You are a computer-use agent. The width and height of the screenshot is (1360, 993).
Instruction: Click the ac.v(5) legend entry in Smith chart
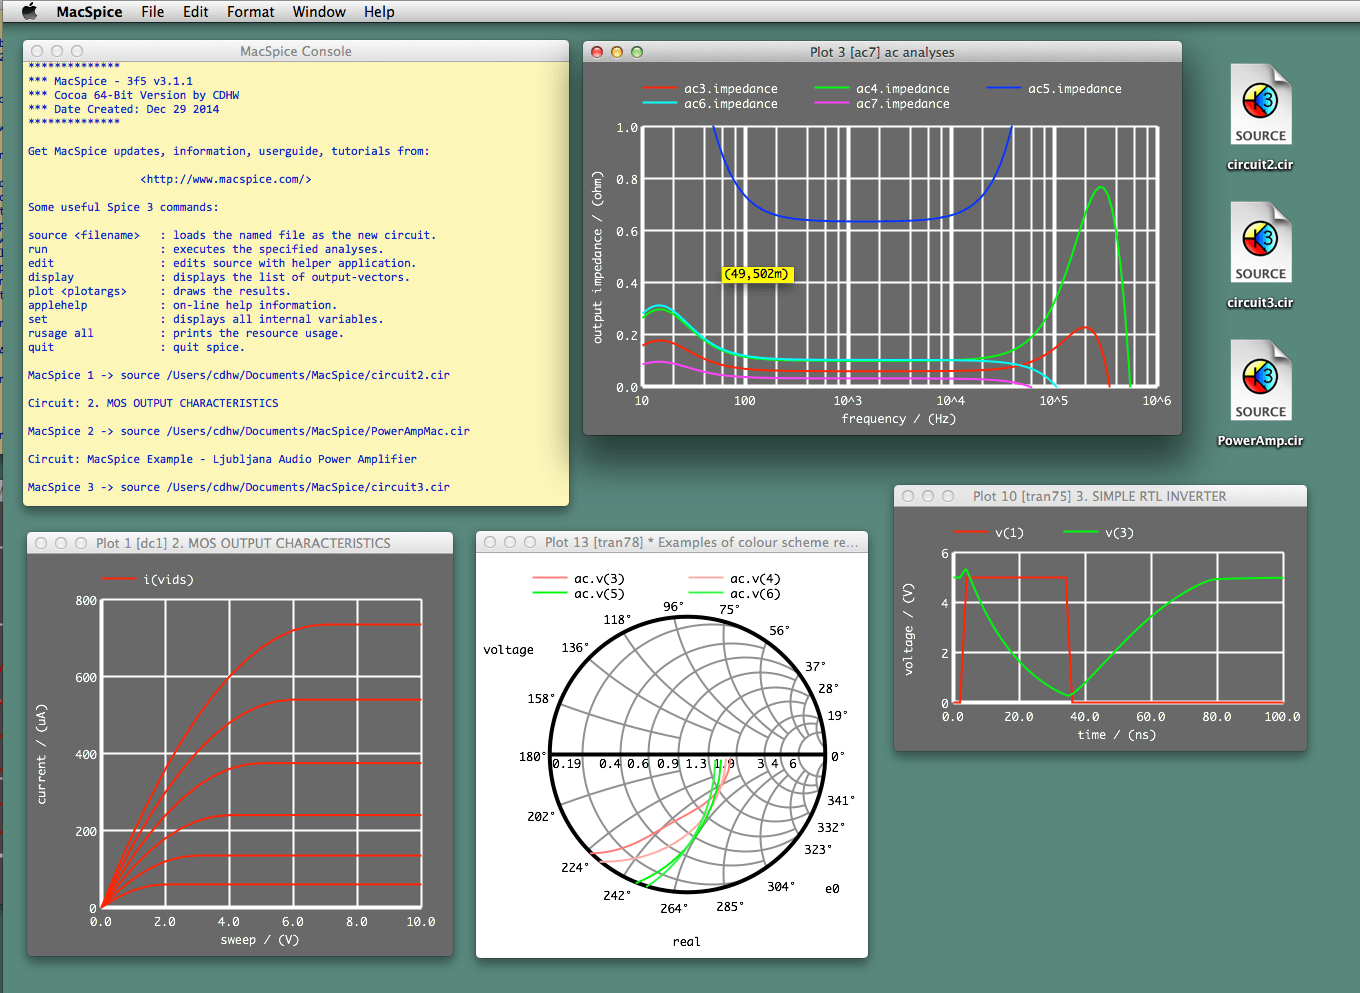click(x=598, y=594)
